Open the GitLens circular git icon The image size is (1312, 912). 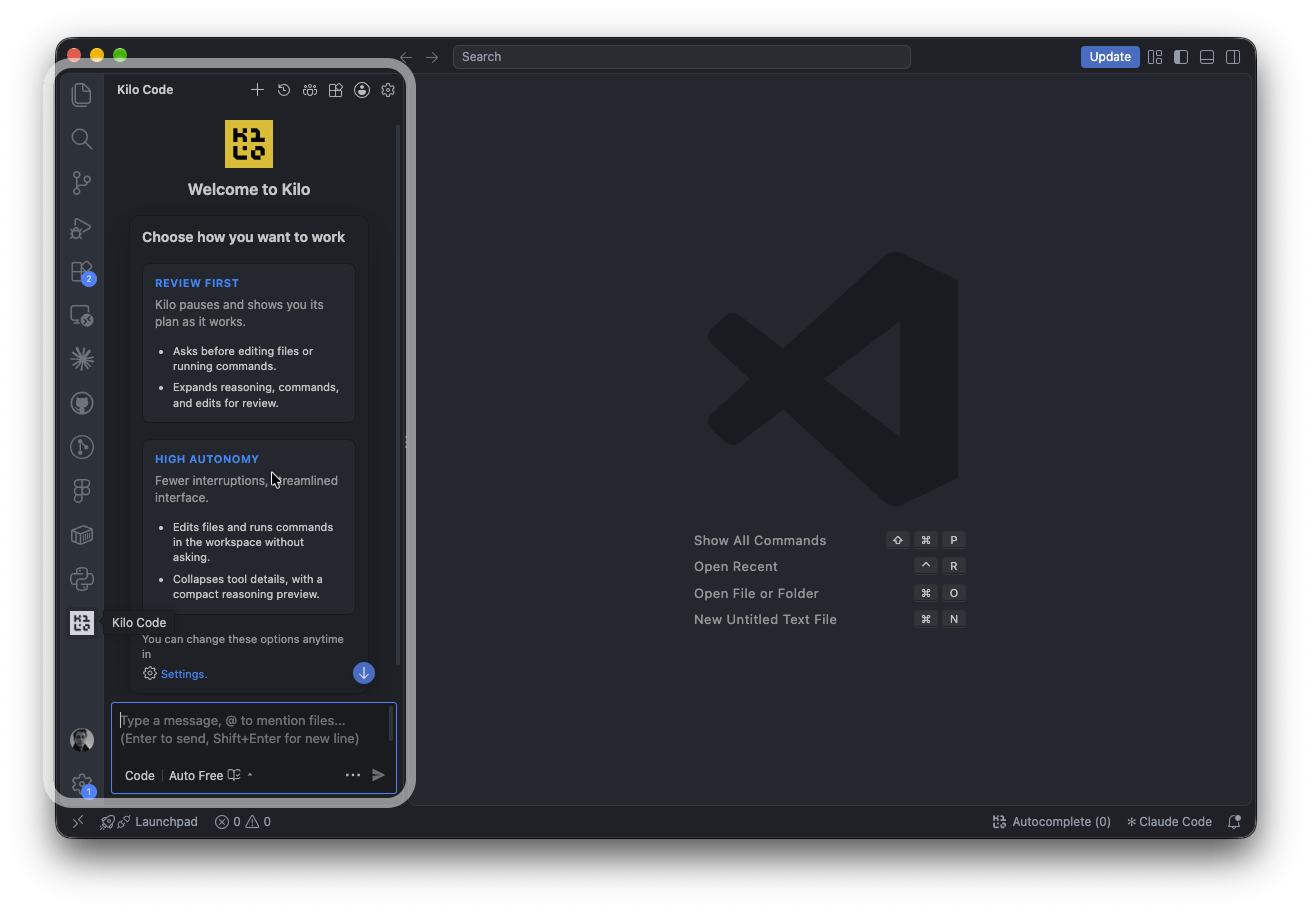pos(82,447)
